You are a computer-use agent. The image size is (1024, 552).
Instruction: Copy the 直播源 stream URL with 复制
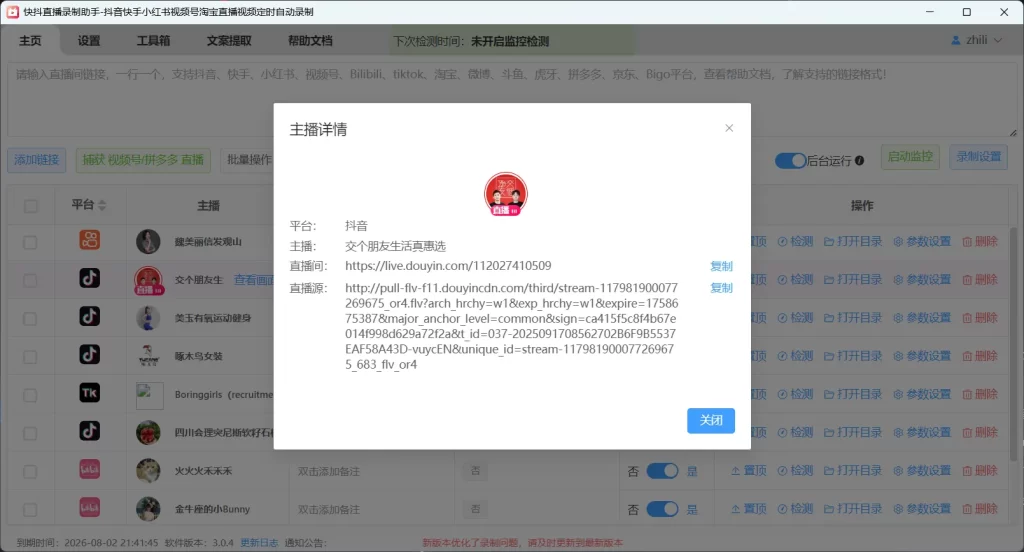coord(721,288)
